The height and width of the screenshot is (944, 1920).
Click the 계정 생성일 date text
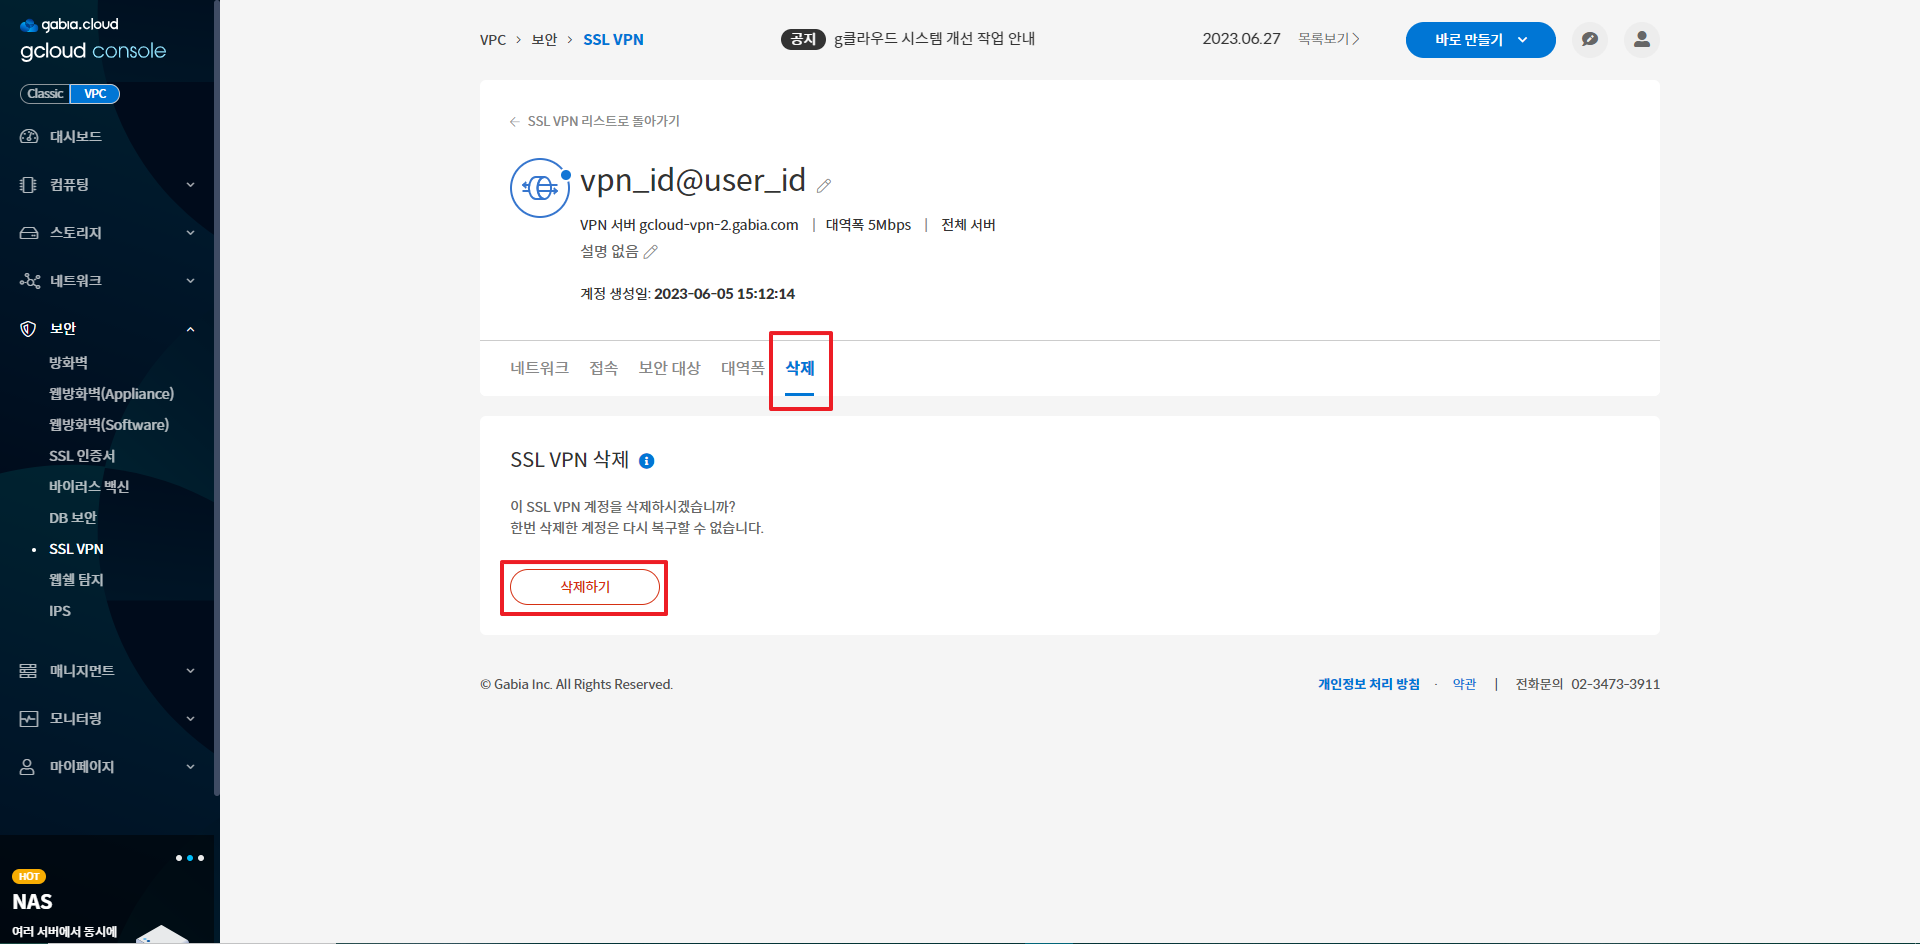point(687,294)
